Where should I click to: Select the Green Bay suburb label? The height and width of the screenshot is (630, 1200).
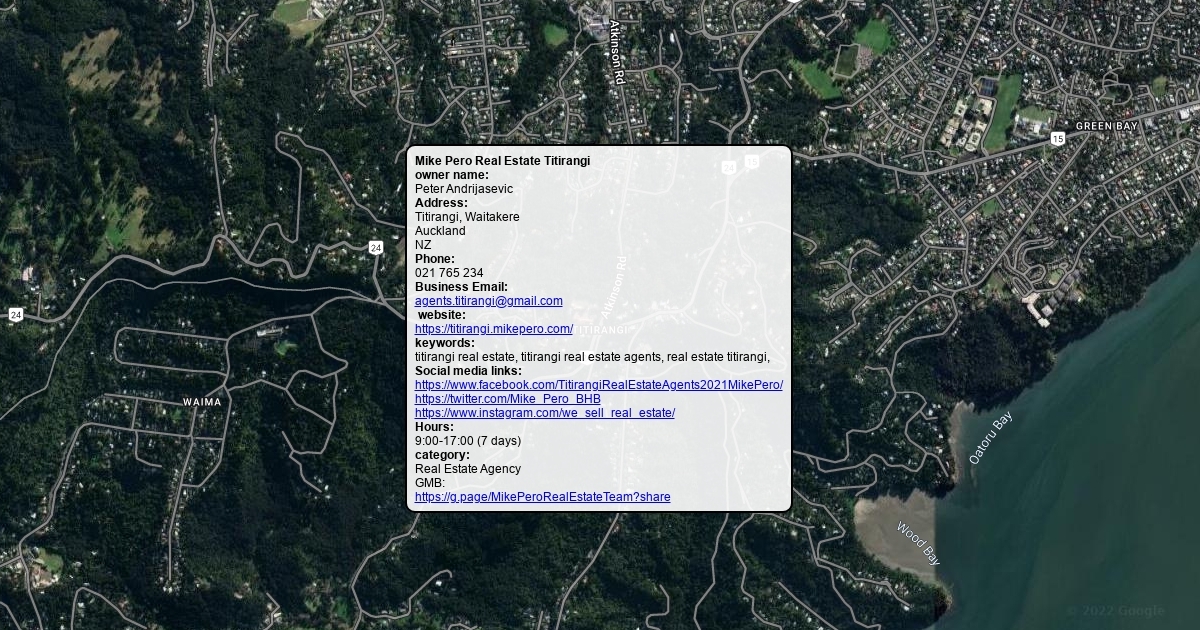coord(1106,127)
